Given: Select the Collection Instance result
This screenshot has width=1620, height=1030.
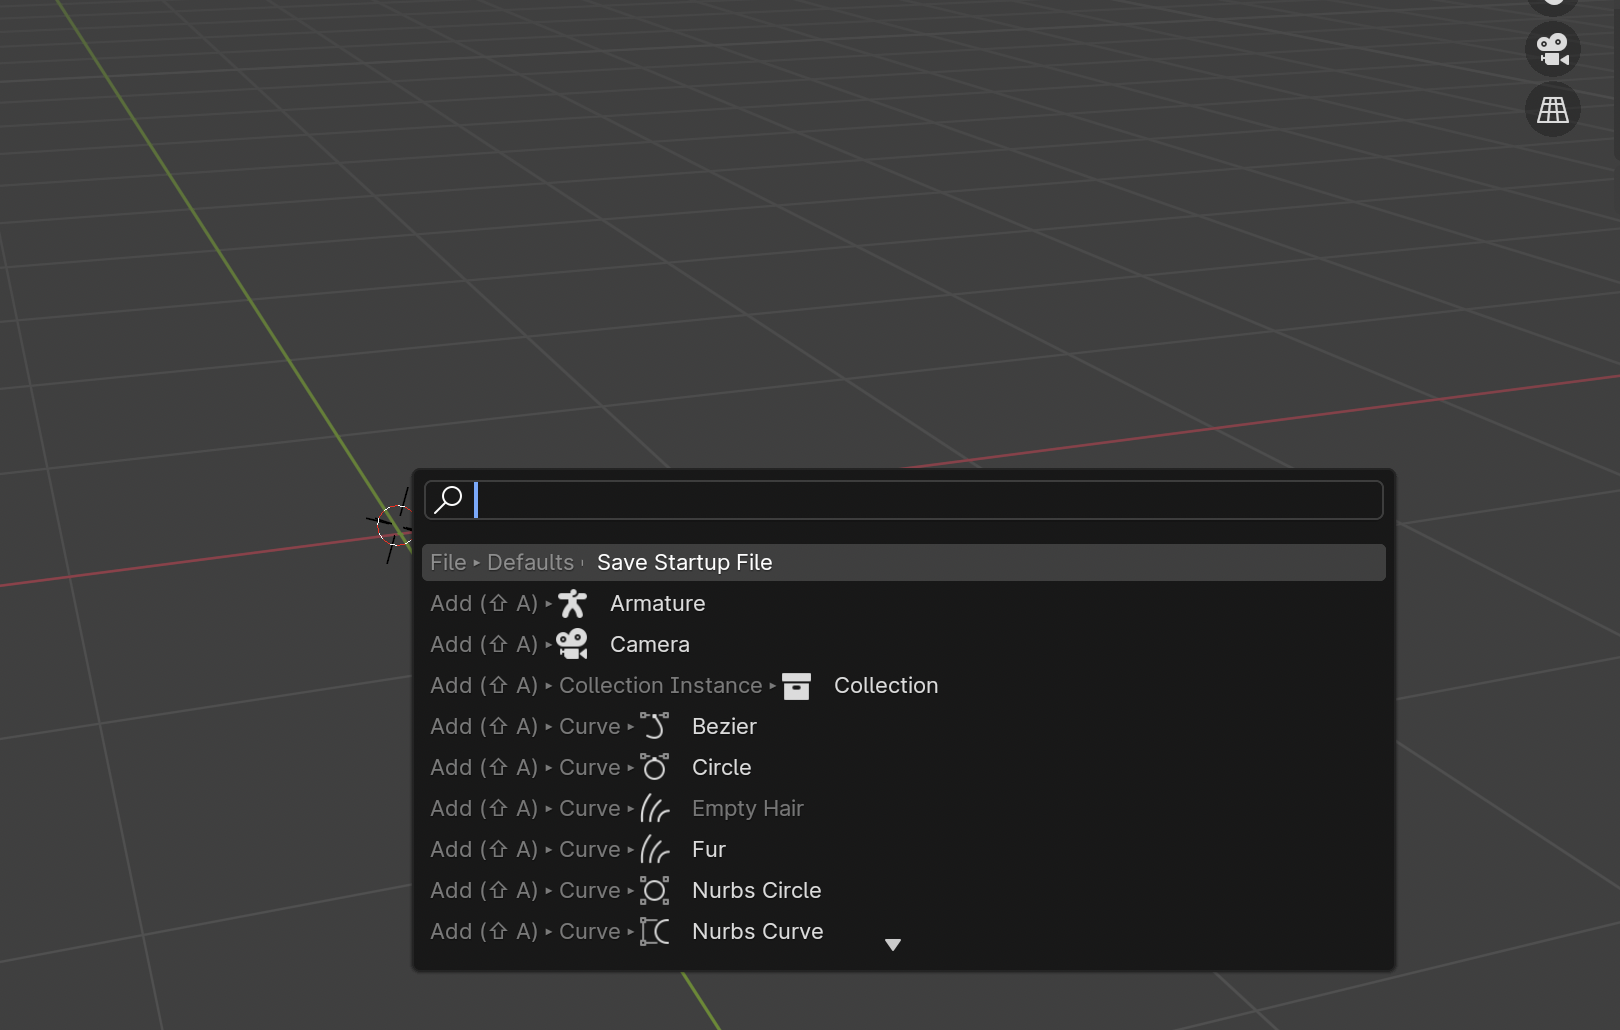Looking at the screenshot, I should pos(903,685).
